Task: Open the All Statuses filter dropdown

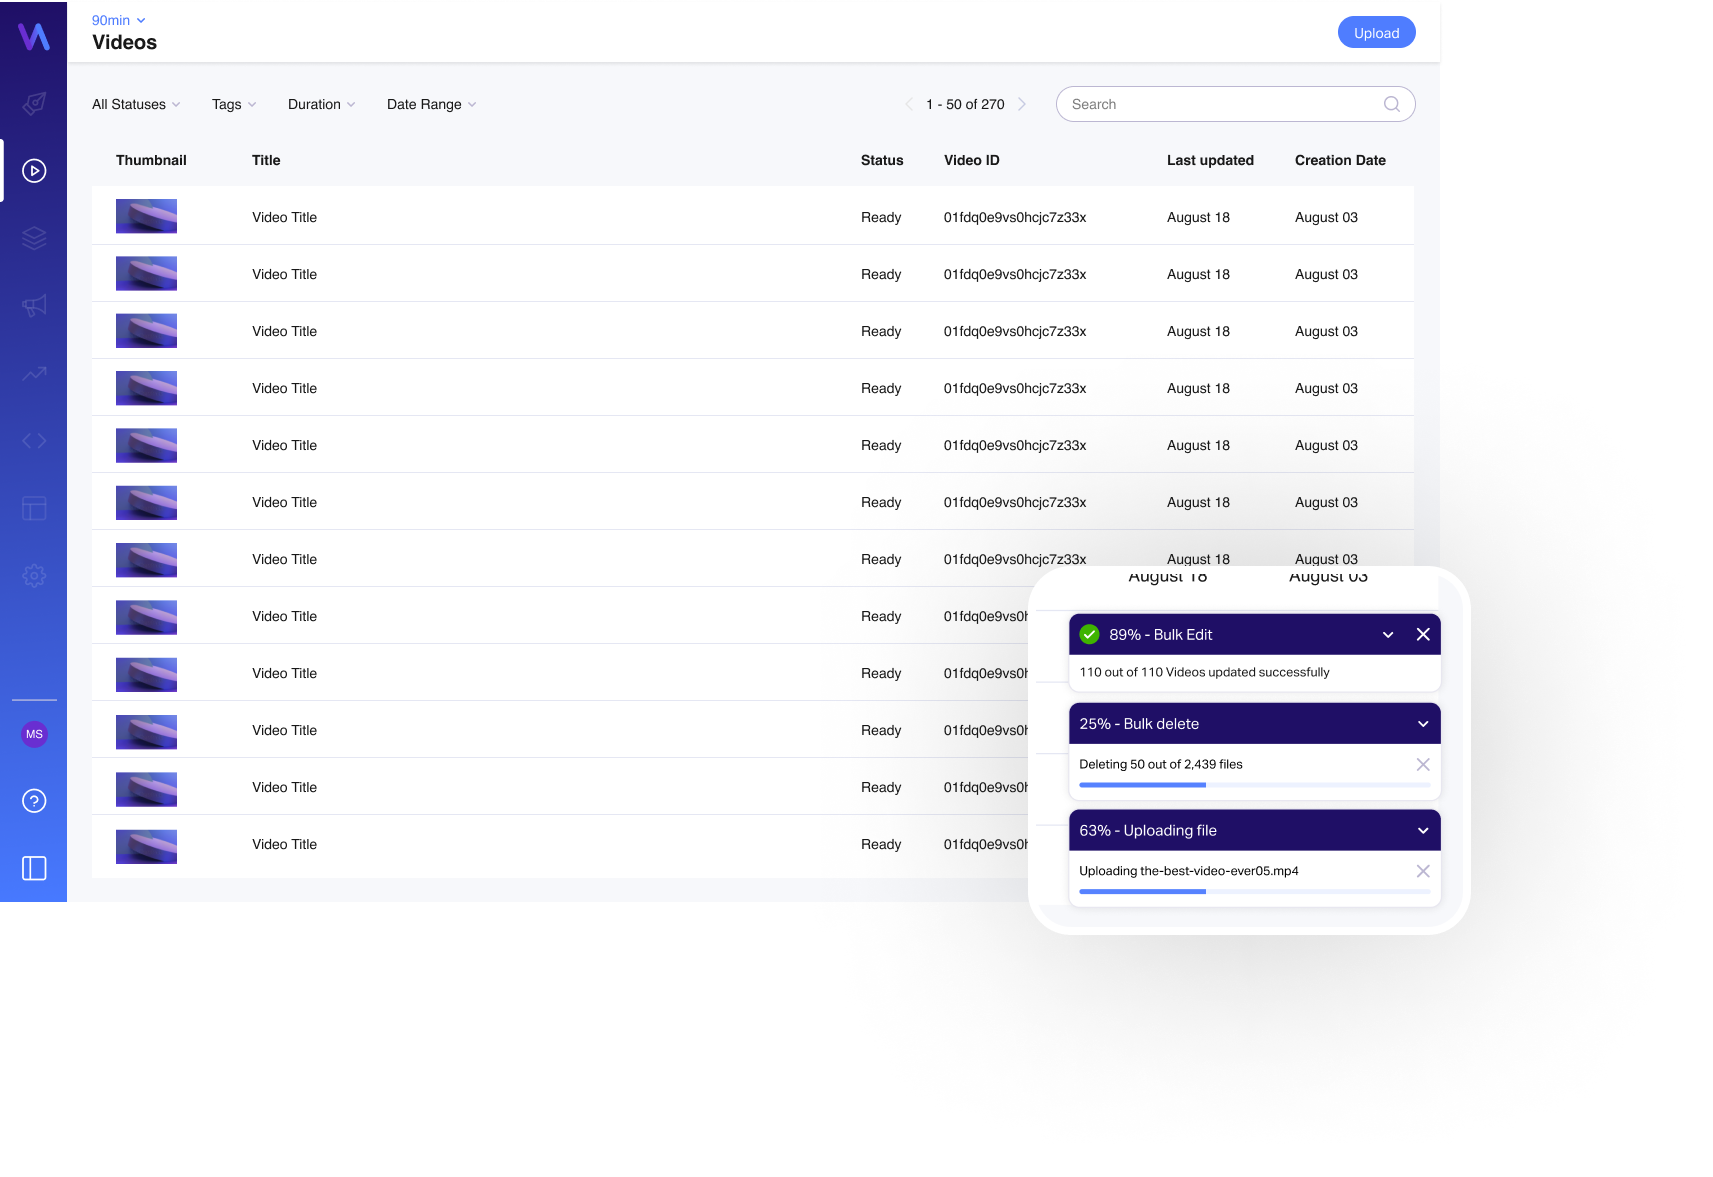Action: coord(136,104)
